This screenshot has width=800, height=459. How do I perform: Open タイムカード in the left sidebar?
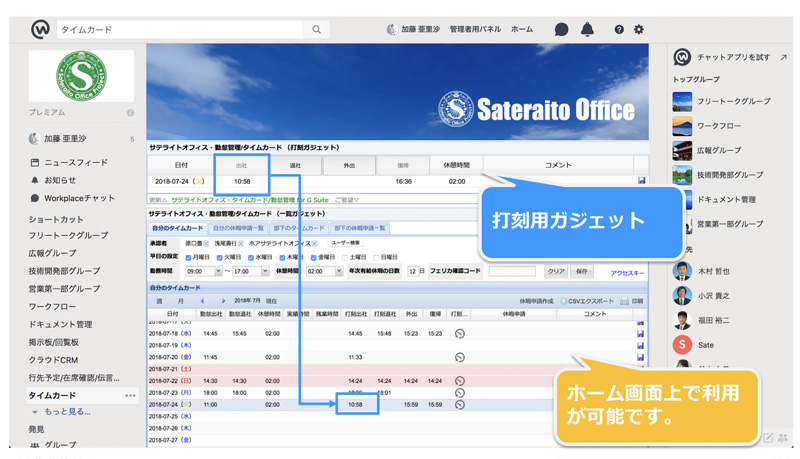(x=52, y=395)
